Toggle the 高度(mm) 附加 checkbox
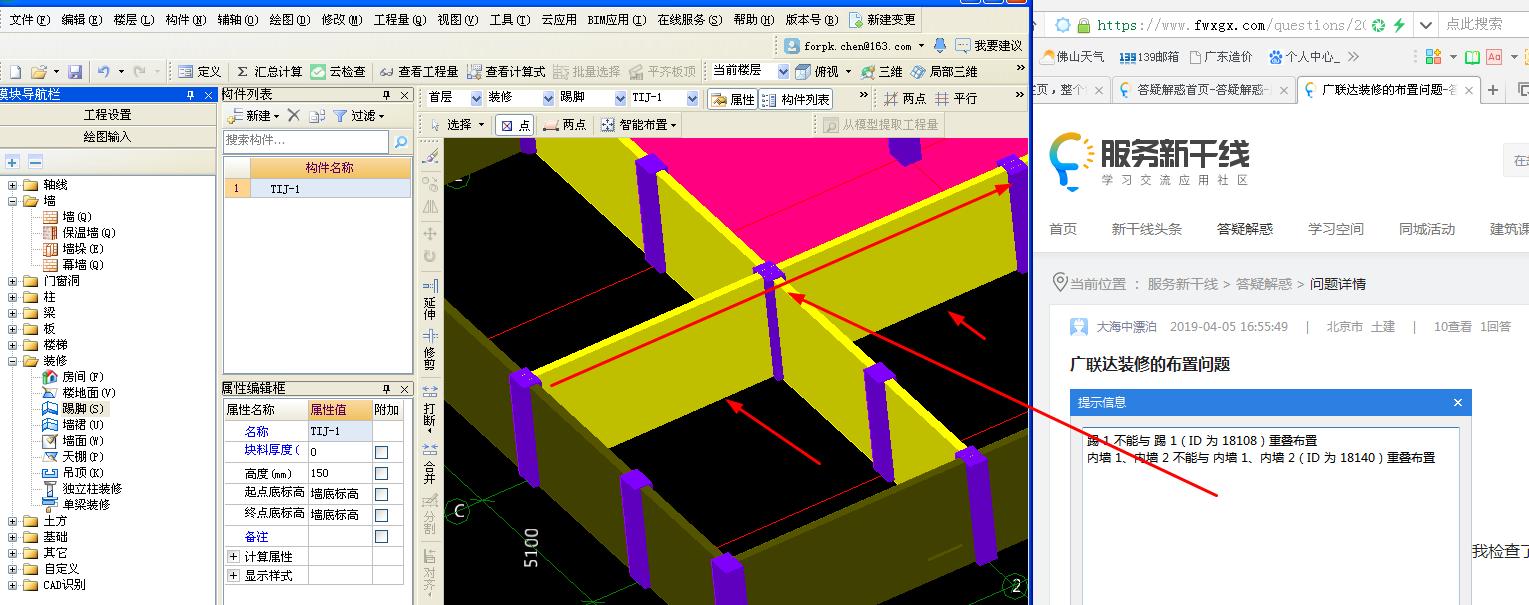 tap(381, 473)
